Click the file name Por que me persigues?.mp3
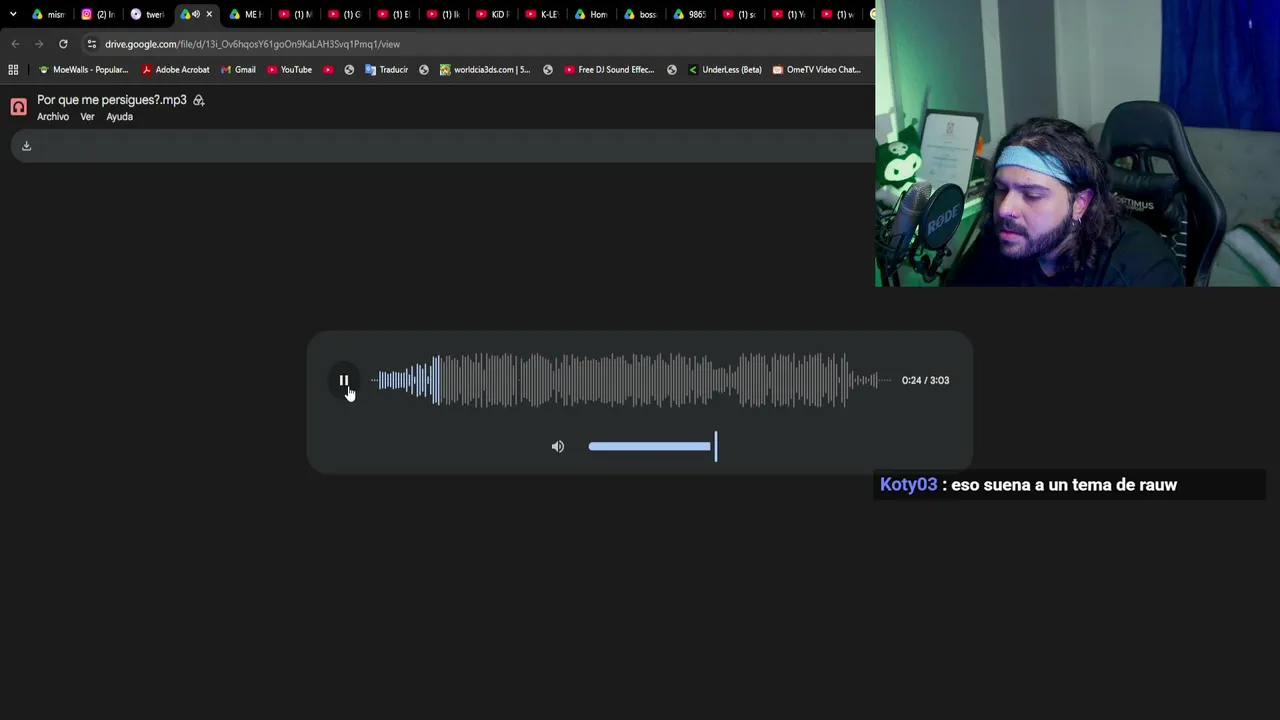 click(112, 100)
